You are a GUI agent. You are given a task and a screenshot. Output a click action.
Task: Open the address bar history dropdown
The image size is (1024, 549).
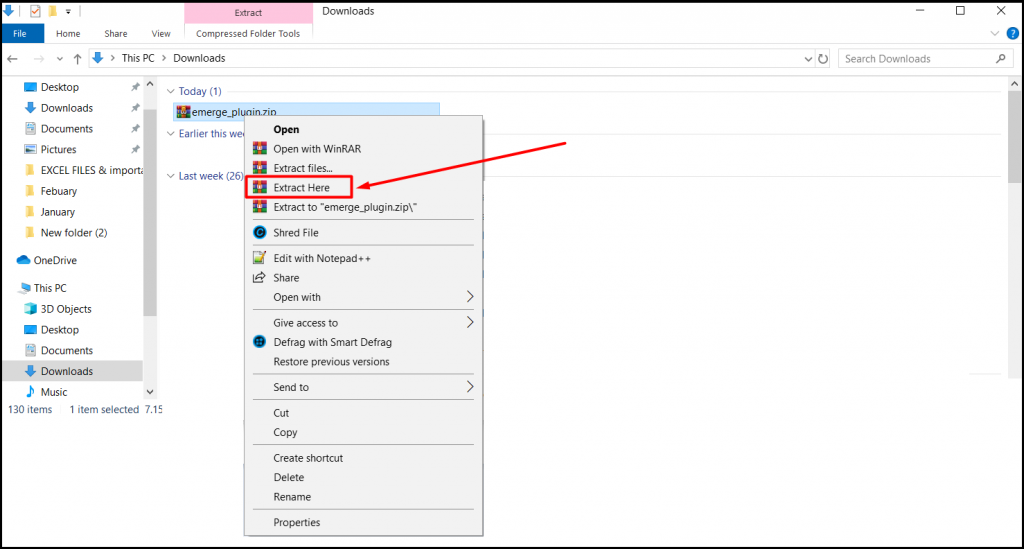tap(808, 59)
